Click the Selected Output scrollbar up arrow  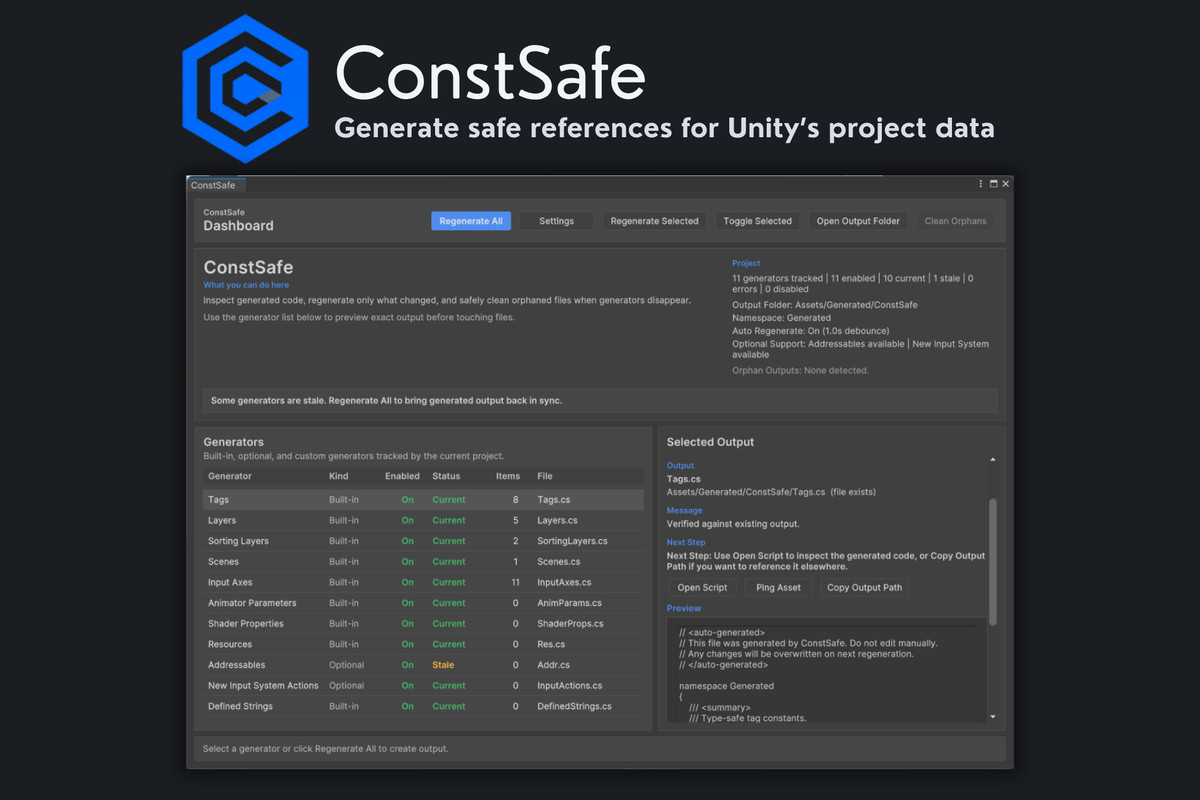(993, 459)
